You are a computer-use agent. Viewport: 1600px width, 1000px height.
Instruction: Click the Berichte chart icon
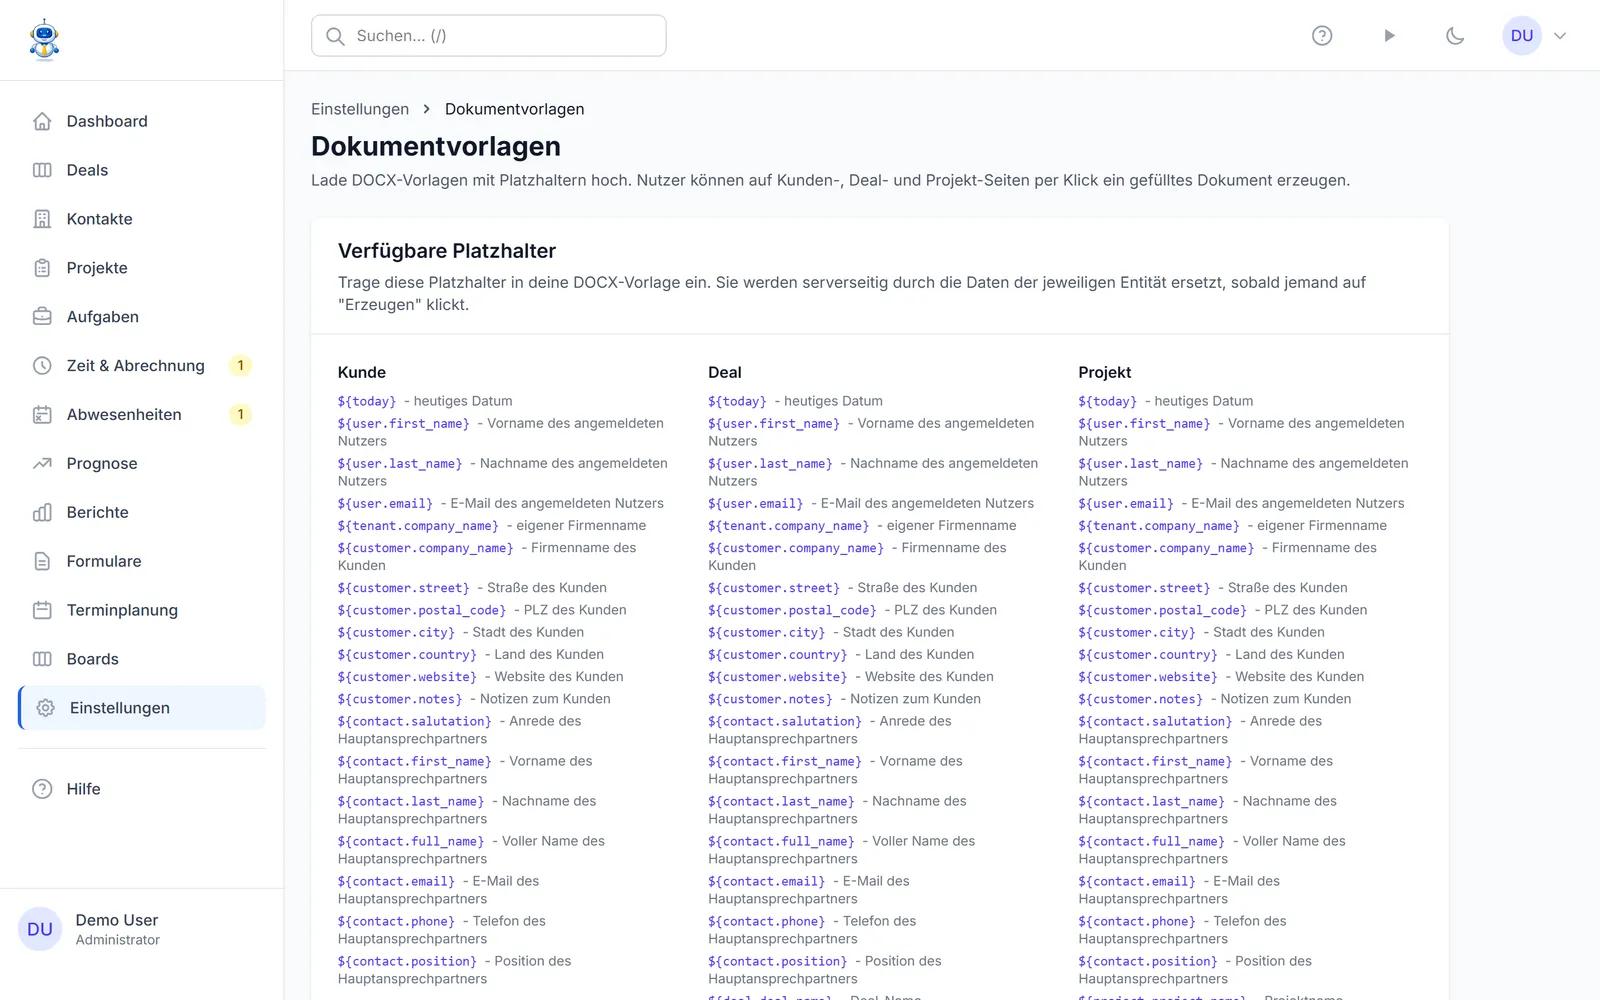pos(42,513)
